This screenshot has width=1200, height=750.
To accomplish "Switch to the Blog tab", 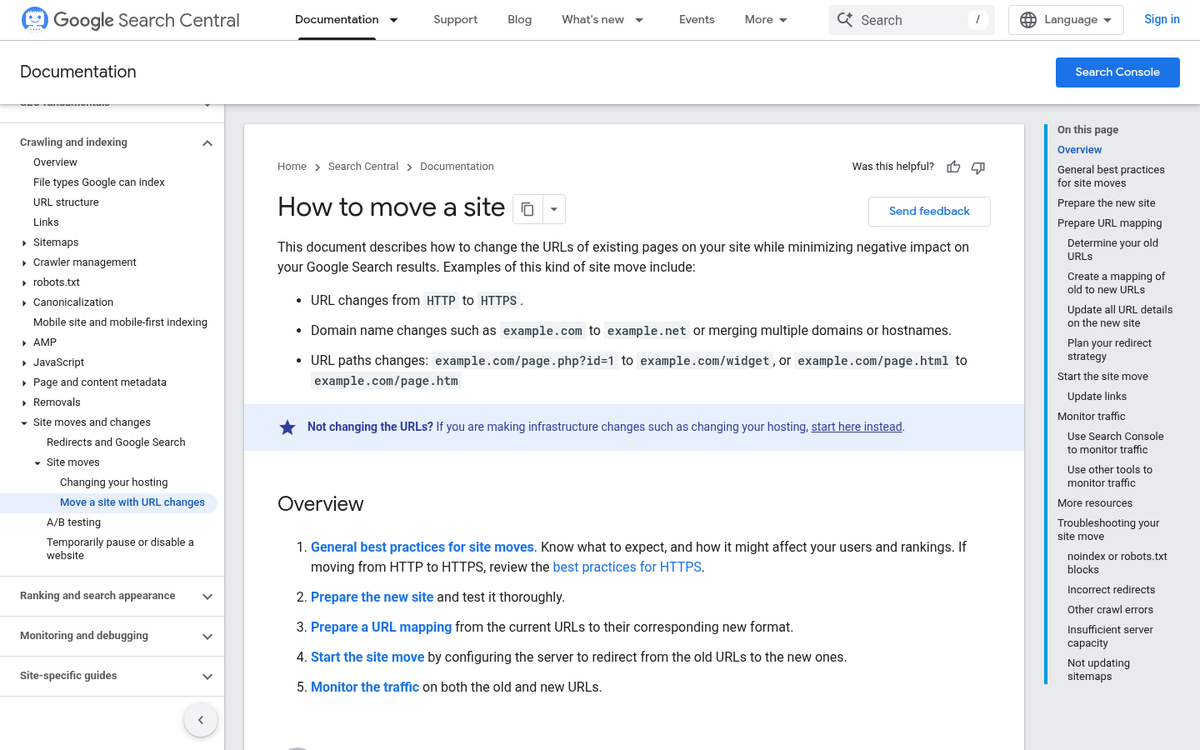I will click(519, 20).
